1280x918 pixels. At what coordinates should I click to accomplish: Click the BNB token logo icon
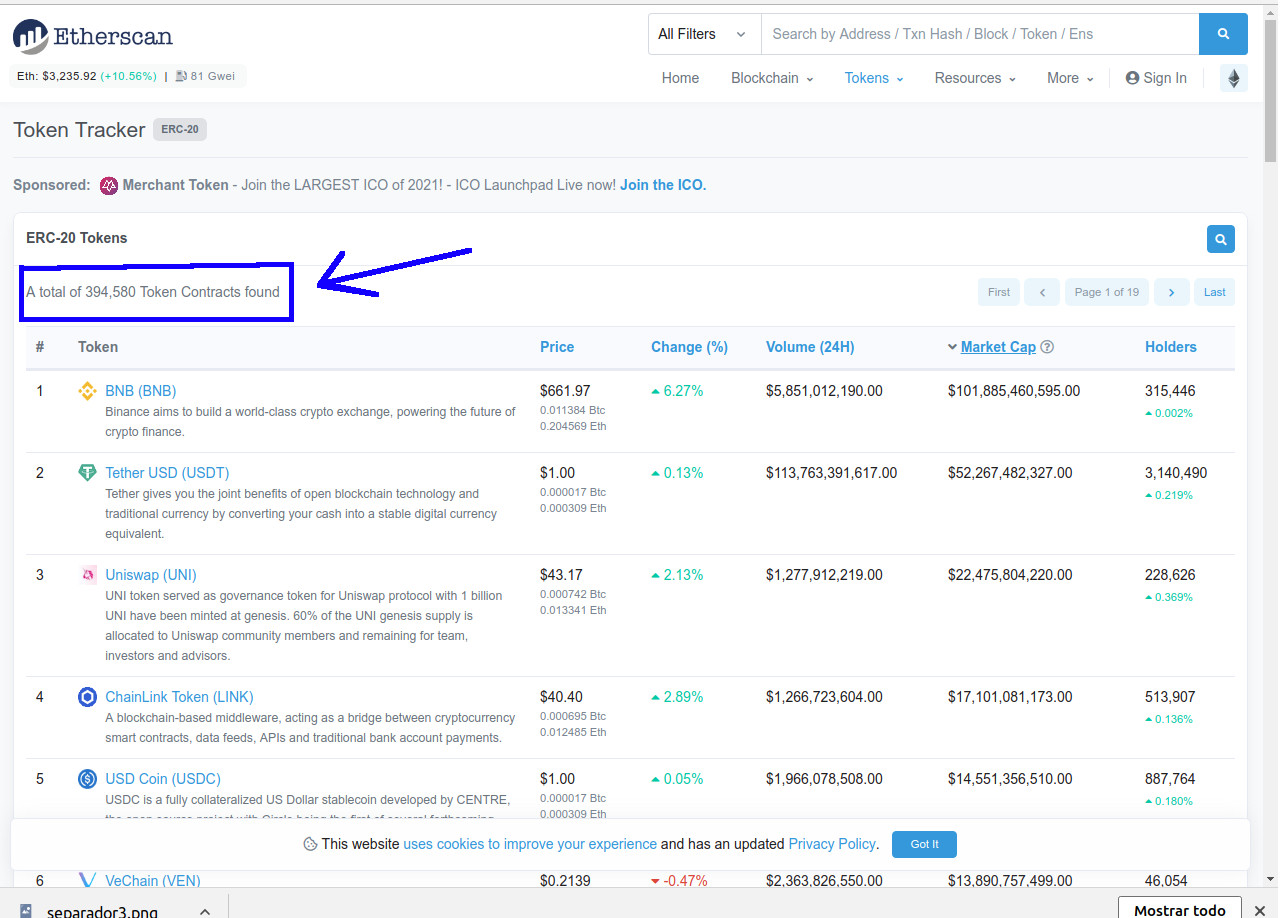pos(87,391)
